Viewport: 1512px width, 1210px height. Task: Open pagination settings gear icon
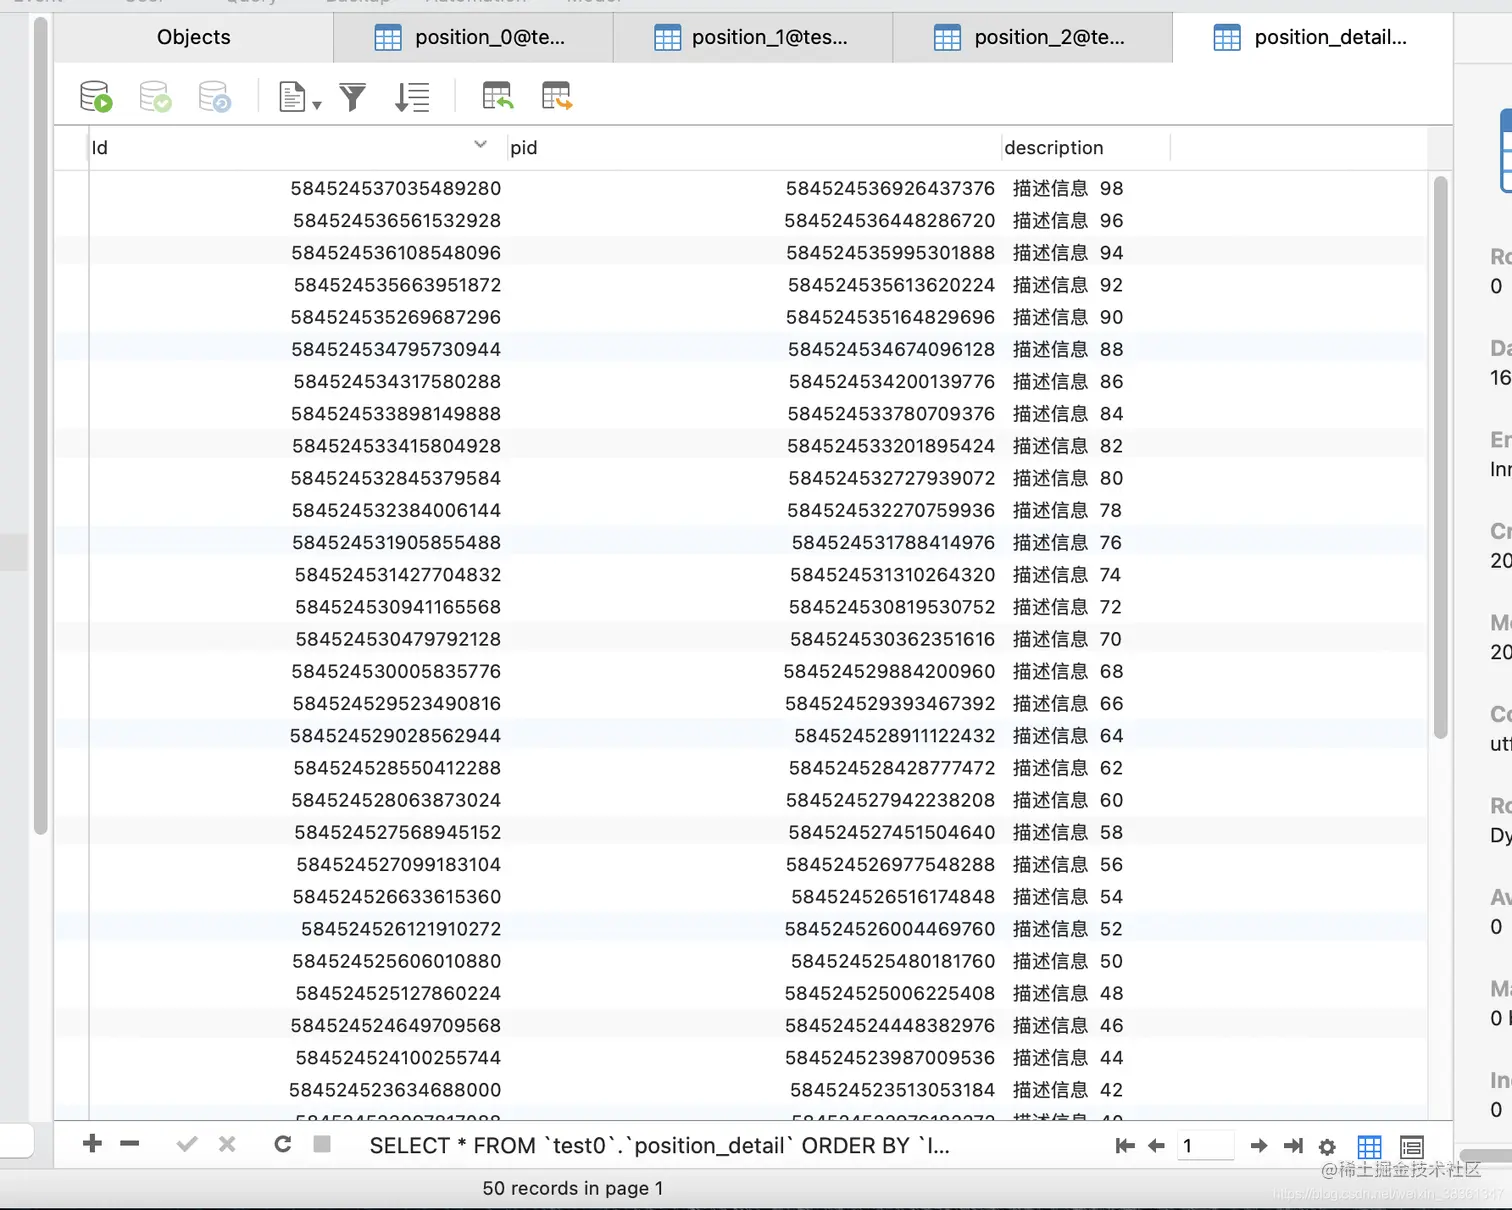[x=1327, y=1147]
